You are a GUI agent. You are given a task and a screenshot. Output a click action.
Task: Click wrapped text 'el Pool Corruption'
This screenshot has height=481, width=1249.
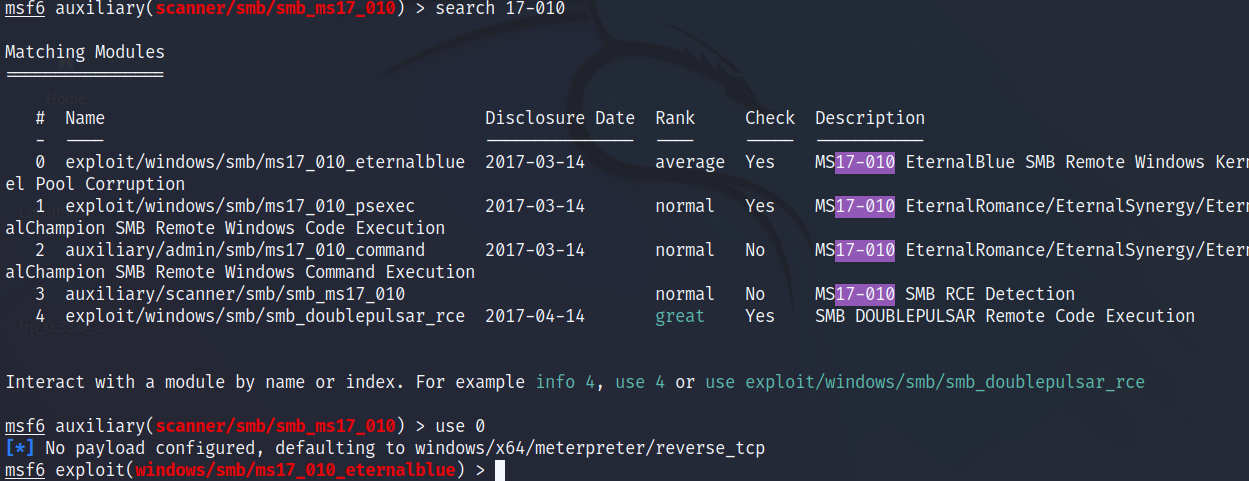pos(95,184)
